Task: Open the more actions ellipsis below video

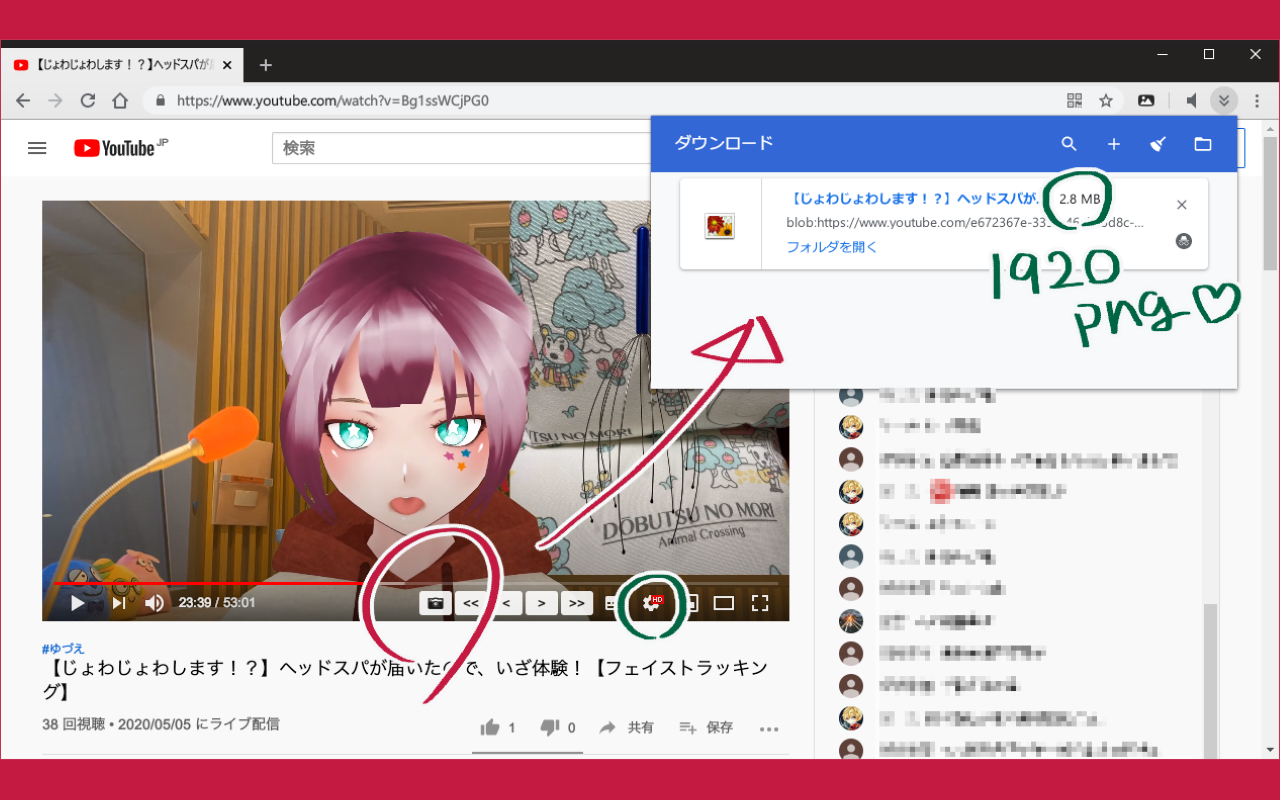Action: click(x=768, y=728)
